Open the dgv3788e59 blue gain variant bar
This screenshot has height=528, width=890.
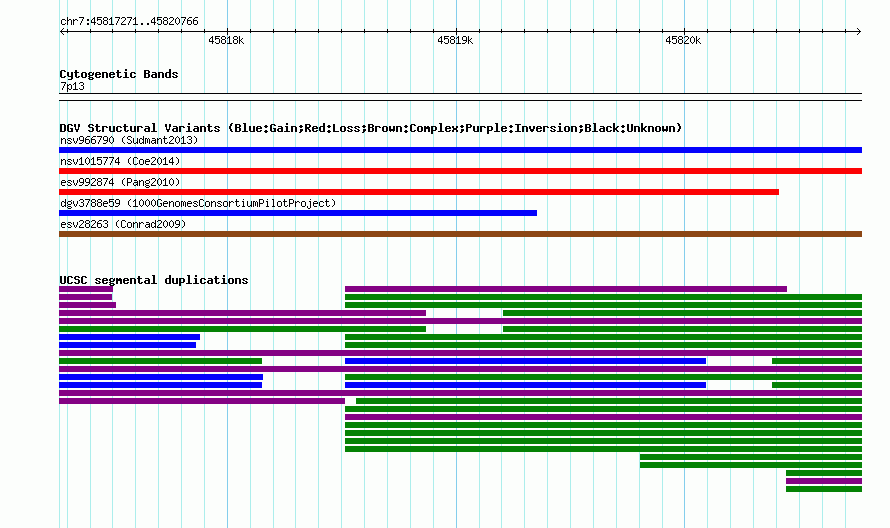pyautogui.click(x=298, y=213)
